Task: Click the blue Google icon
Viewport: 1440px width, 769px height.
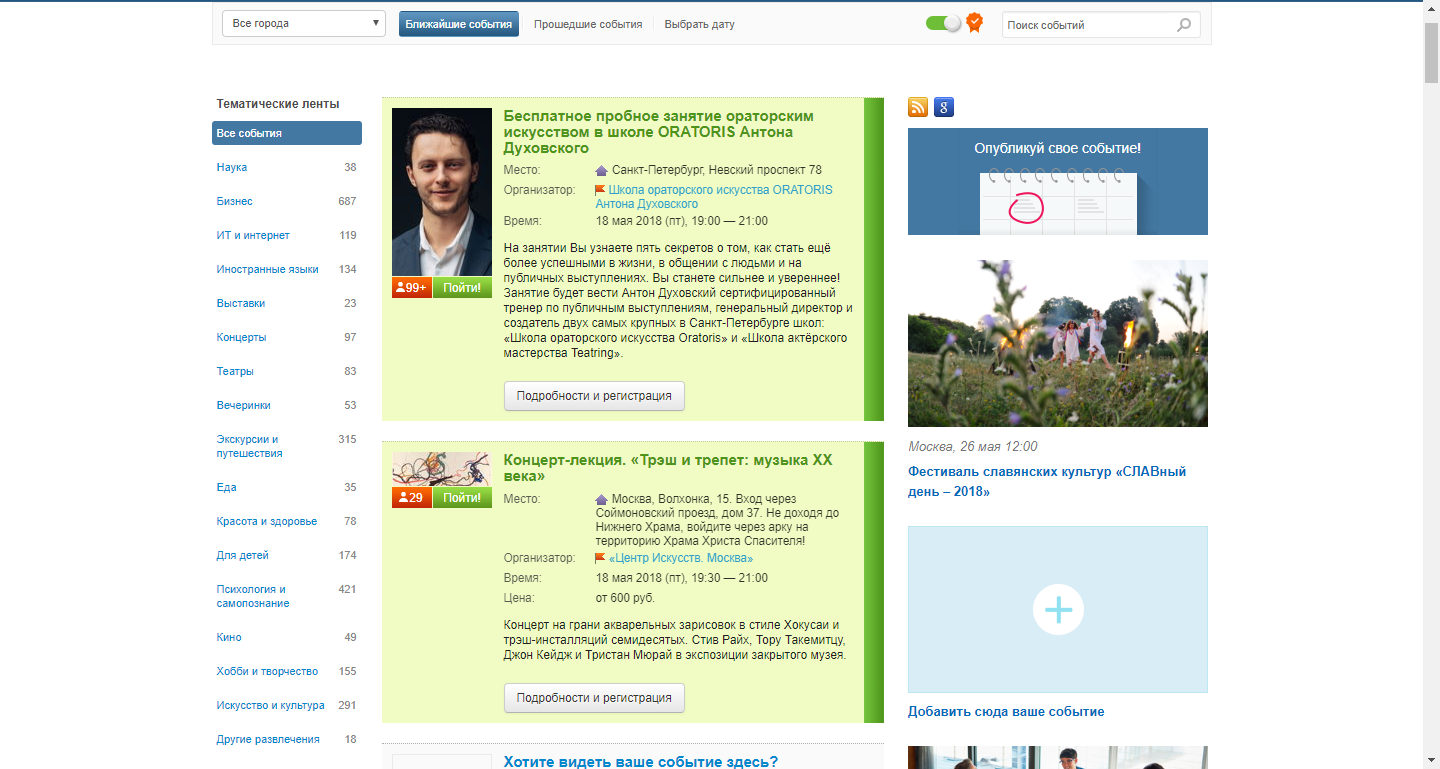Action: (x=944, y=108)
